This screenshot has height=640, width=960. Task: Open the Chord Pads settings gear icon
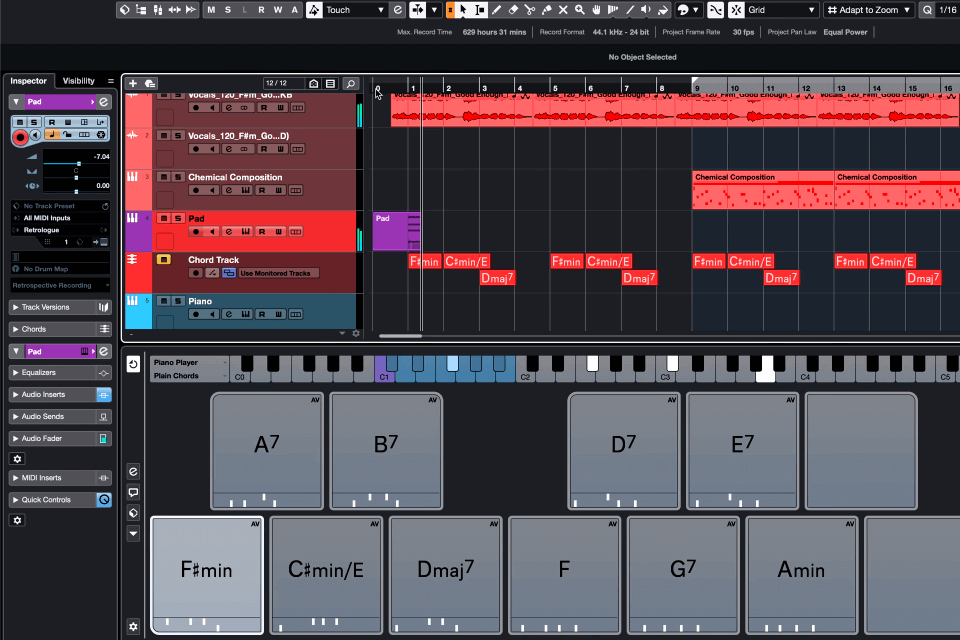pos(133,627)
